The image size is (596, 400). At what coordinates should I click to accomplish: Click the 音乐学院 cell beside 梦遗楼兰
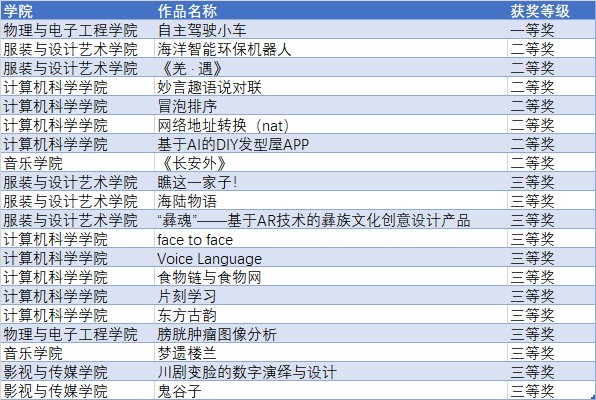click(x=78, y=352)
